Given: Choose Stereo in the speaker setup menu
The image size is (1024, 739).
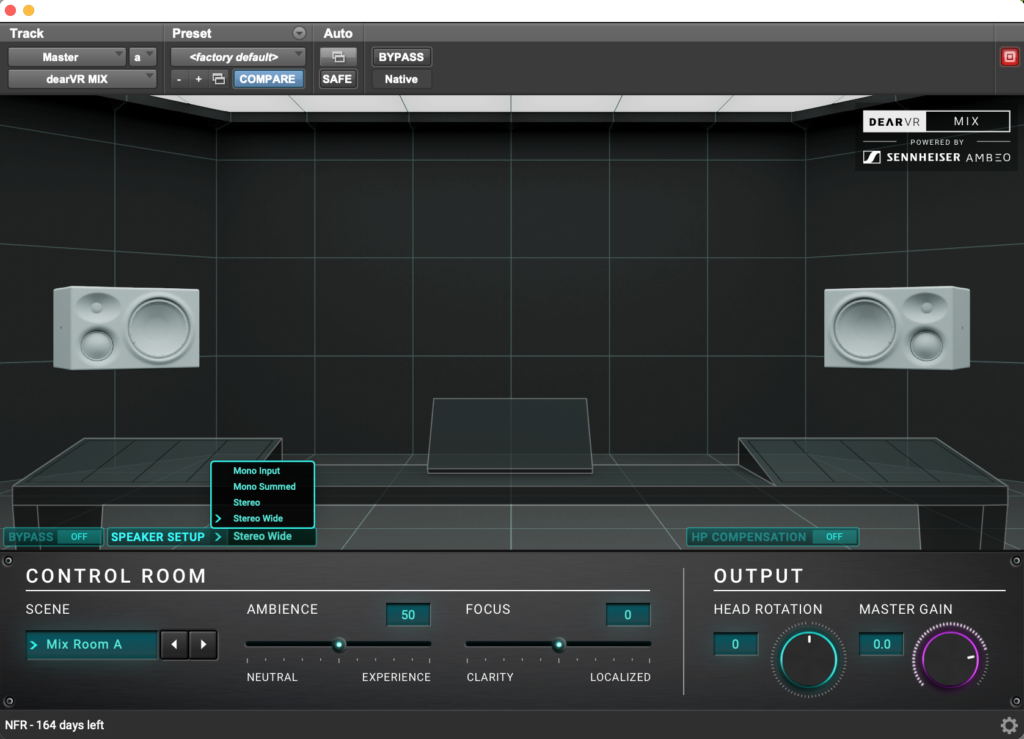Looking at the screenshot, I should [x=247, y=503].
